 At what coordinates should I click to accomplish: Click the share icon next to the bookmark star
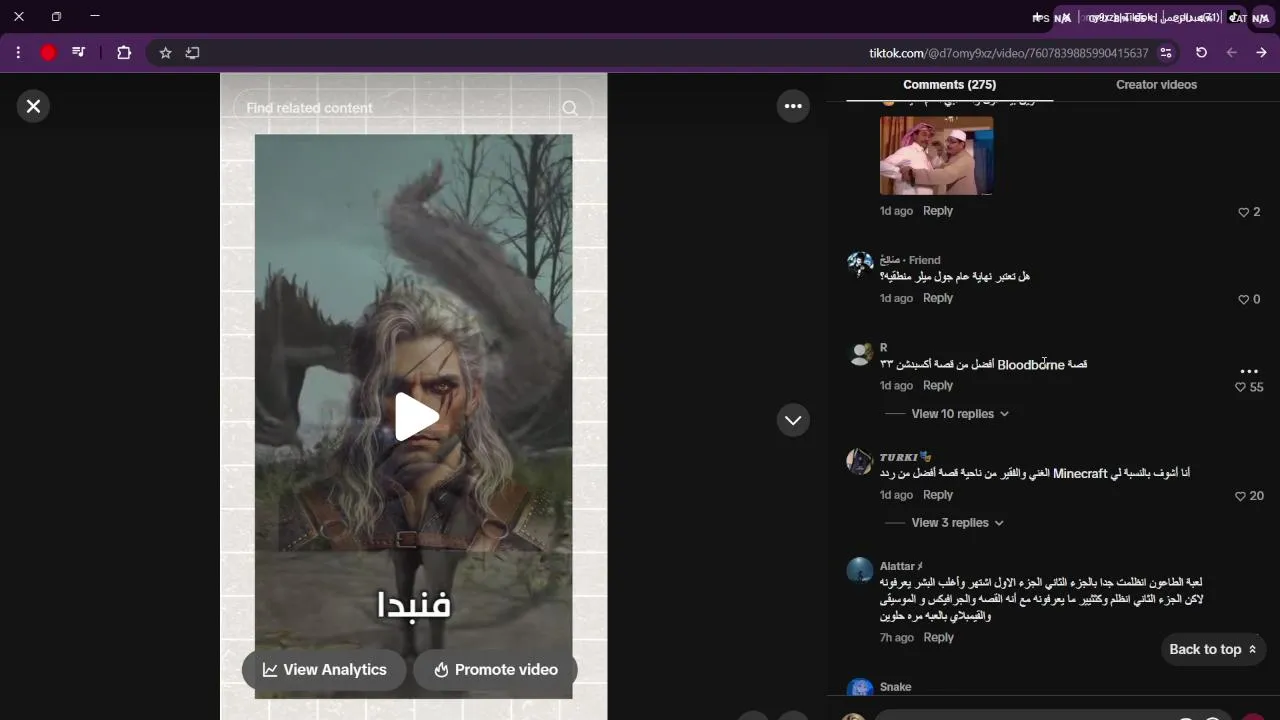click(193, 52)
